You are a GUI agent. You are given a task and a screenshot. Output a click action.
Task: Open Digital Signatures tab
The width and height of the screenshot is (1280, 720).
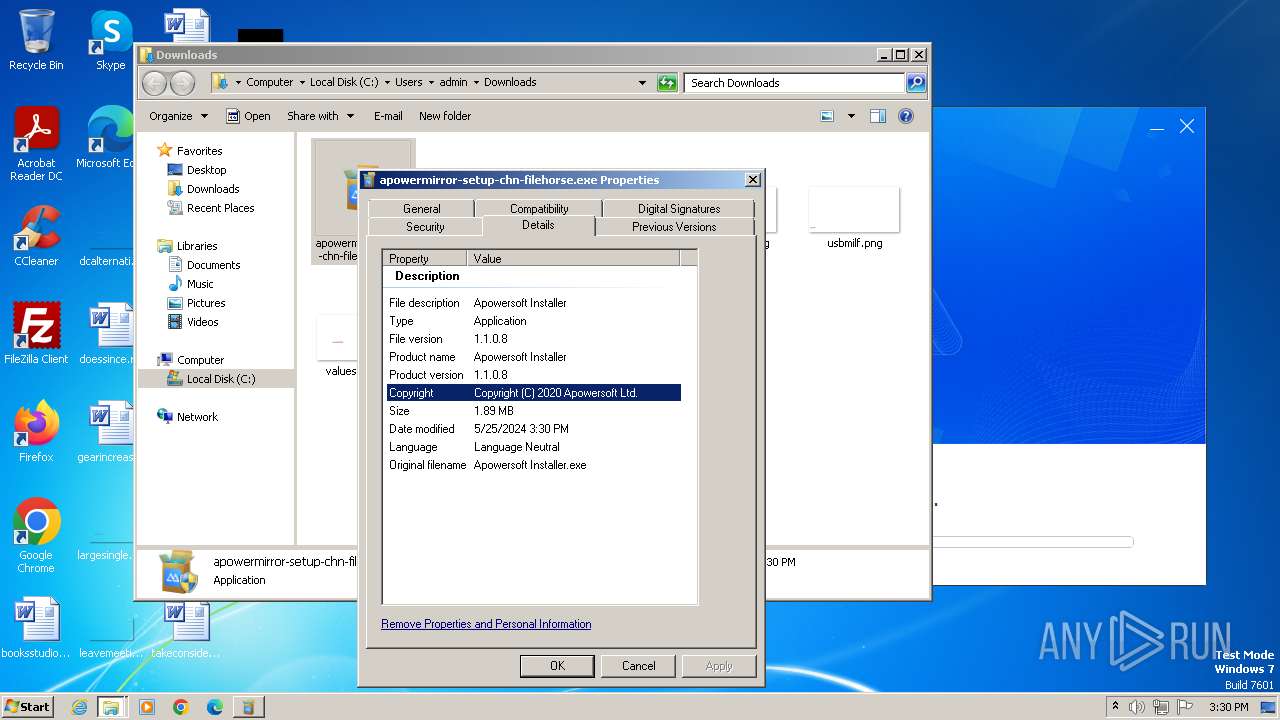(x=679, y=208)
